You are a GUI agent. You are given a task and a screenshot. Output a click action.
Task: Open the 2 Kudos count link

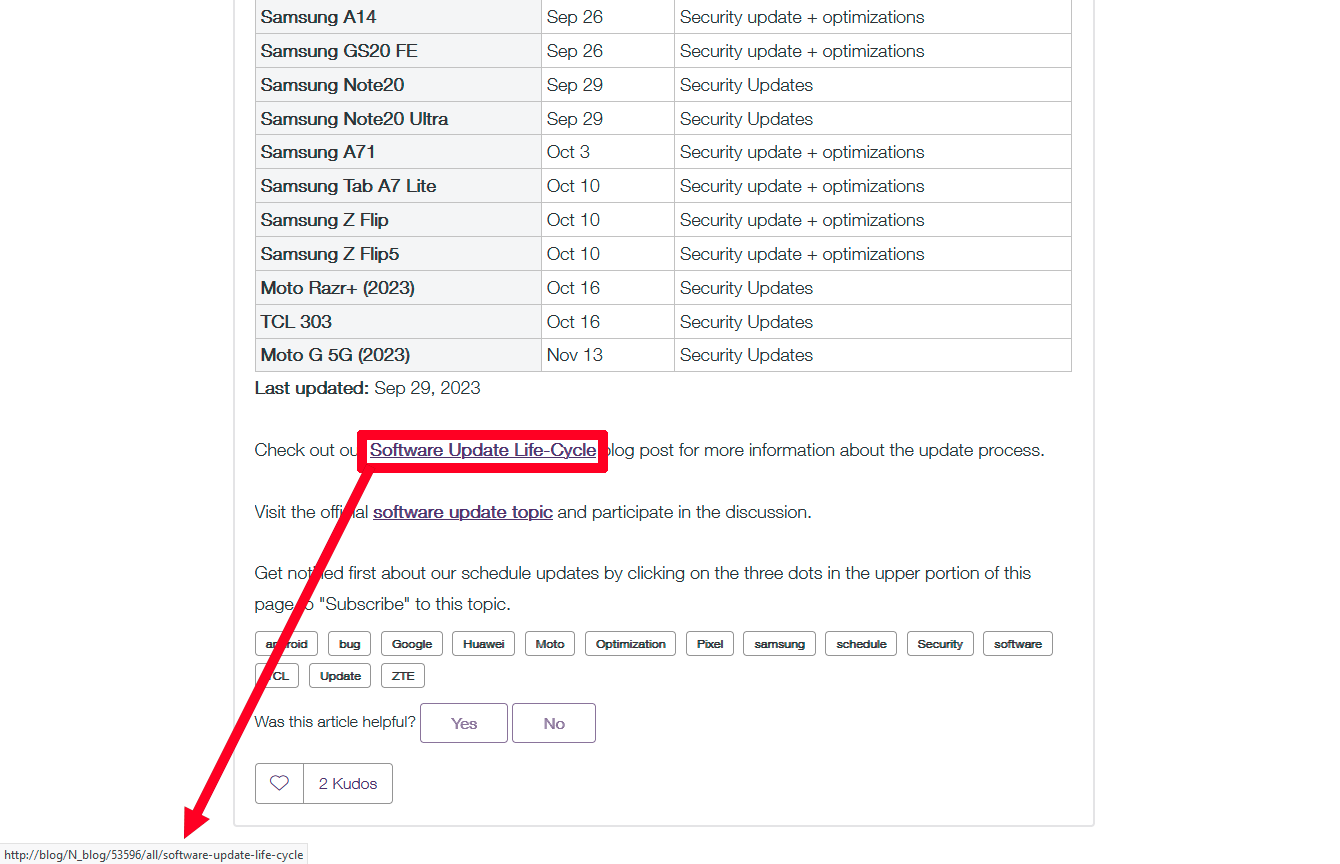point(348,784)
